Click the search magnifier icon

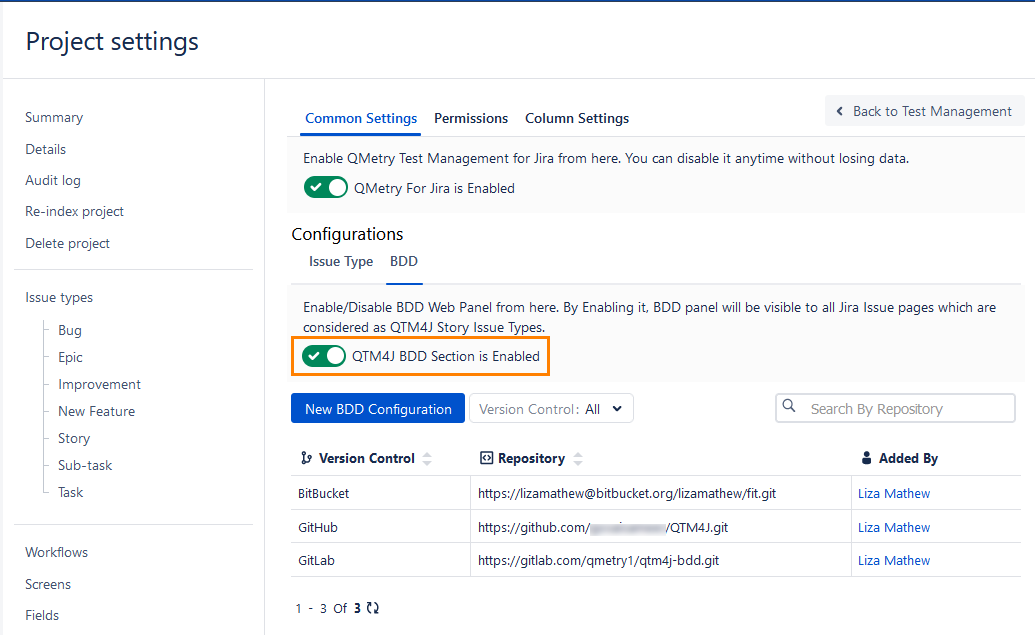[789, 405]
